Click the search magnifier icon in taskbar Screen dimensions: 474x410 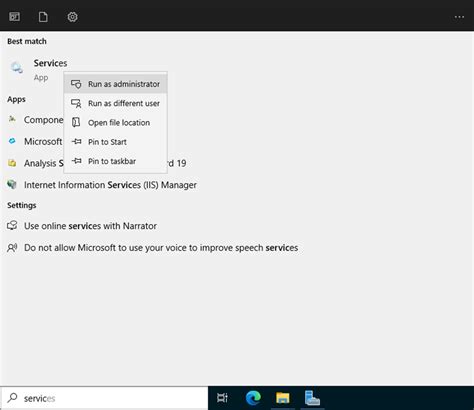[12, 398]
